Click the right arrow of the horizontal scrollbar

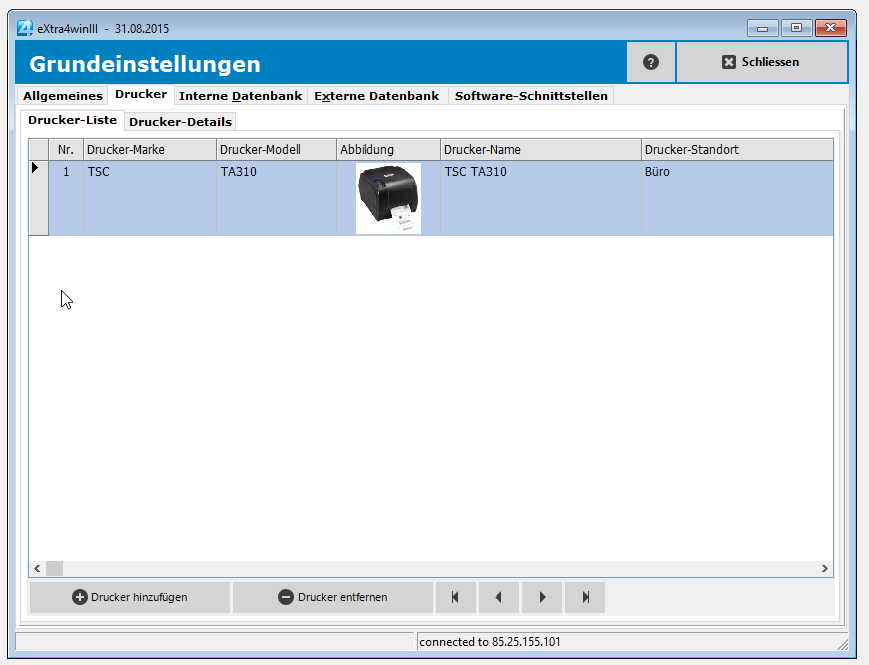pos(823,568)
